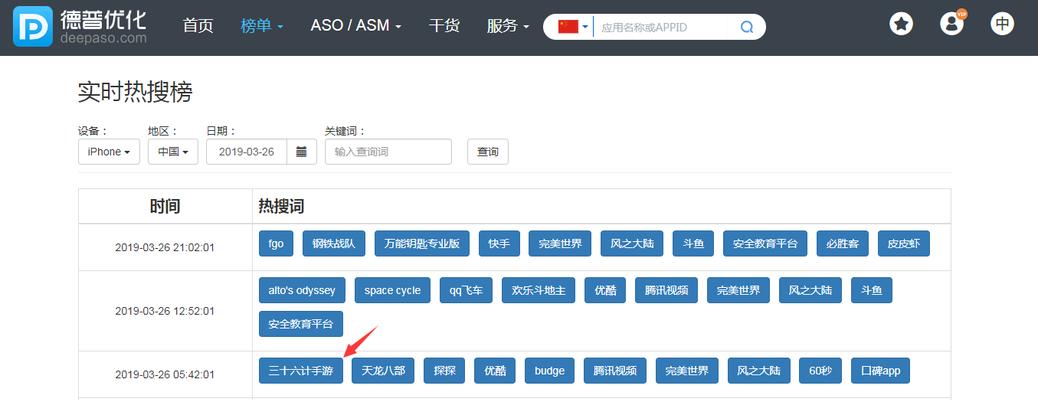
Task: Click the fgo hot search tag
Action: 276,244
